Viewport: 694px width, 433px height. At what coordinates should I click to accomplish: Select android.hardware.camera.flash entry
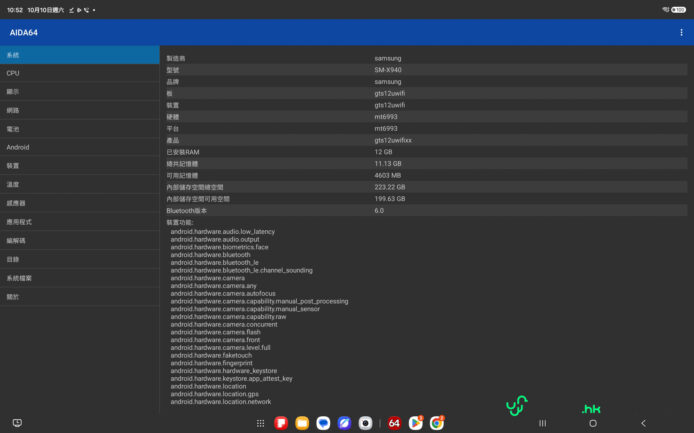coord(216,332)
